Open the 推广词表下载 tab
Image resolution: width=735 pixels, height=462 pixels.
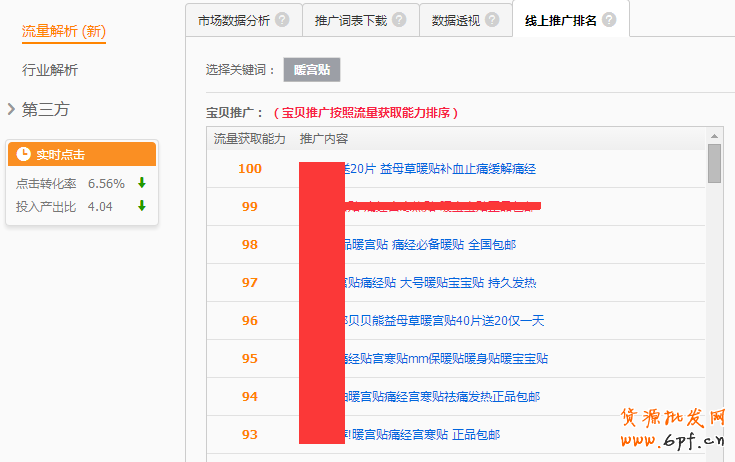pyautogui.click(x=346, y=20)
